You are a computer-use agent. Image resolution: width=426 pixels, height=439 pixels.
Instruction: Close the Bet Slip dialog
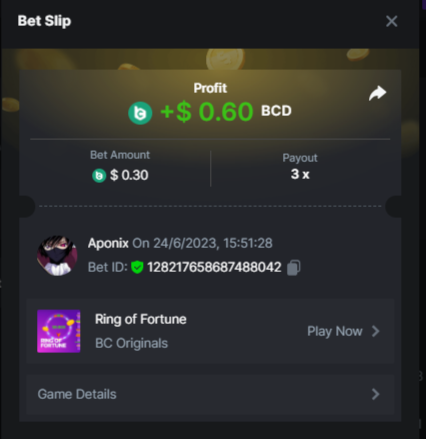click(391, 21)
